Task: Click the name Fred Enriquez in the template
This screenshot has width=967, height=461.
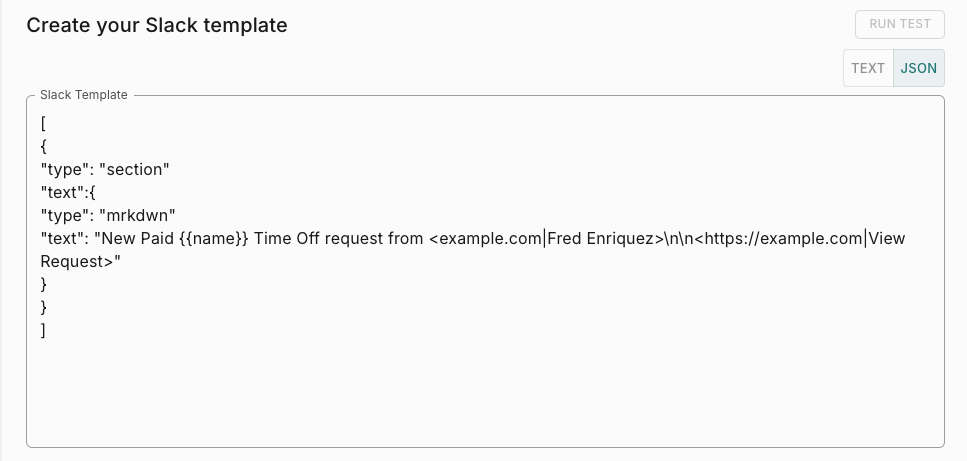Action: 602,239
